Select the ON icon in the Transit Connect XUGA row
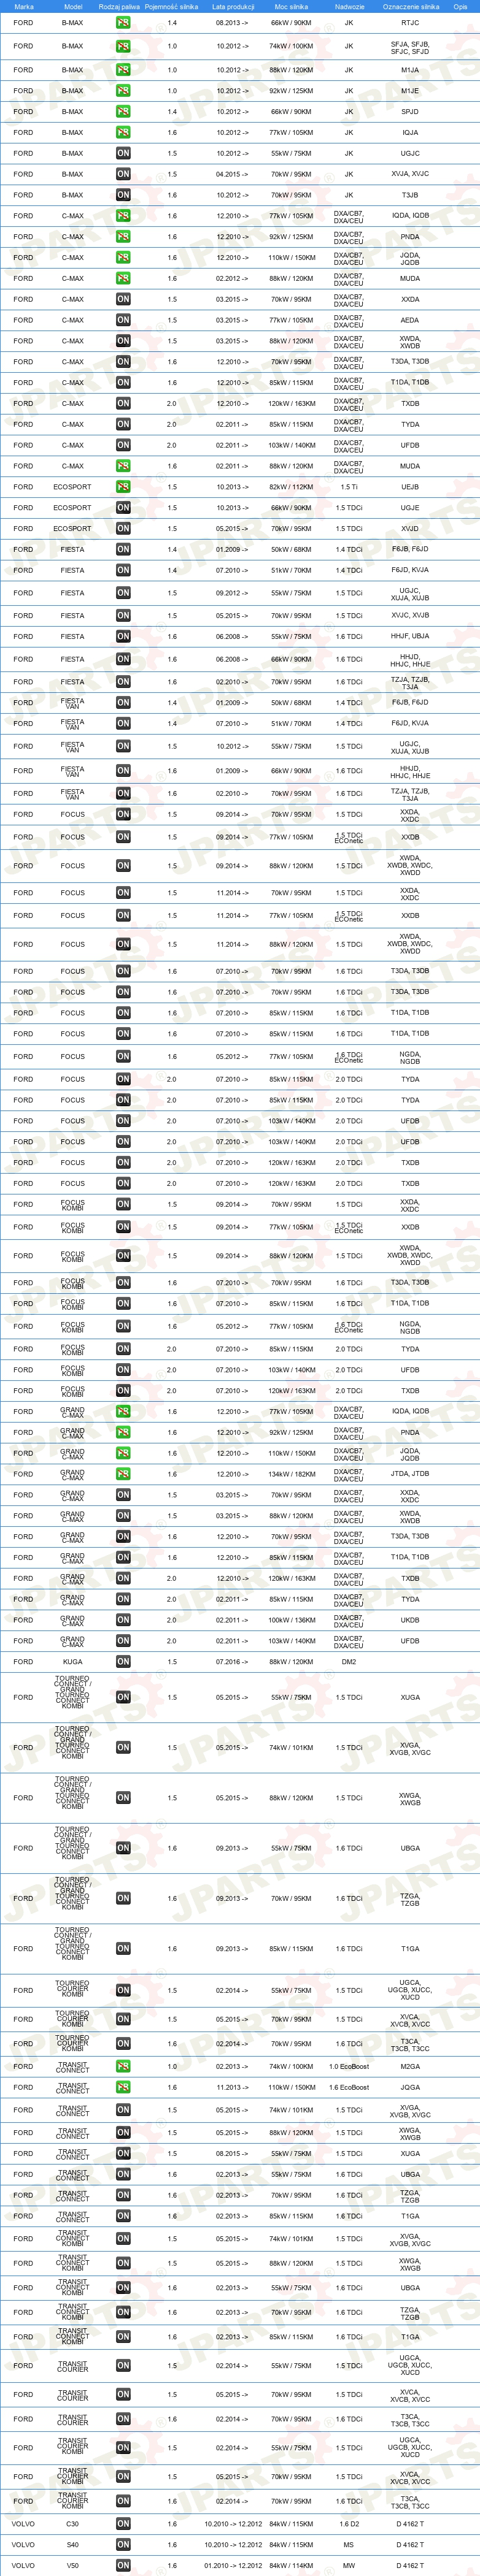480x2576 pixels. point(123,2154)
